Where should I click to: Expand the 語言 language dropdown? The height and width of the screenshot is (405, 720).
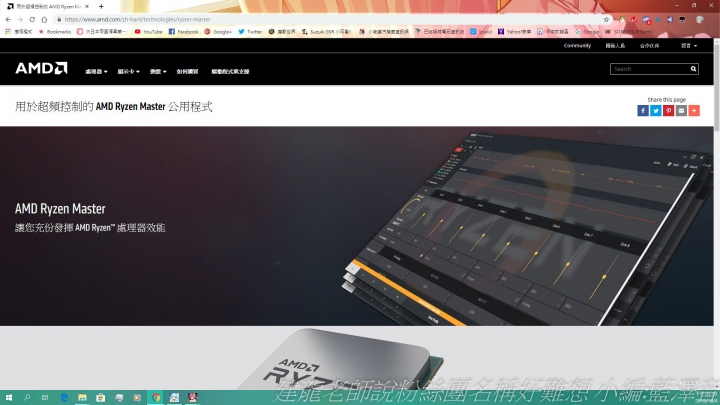pos(689,45)
